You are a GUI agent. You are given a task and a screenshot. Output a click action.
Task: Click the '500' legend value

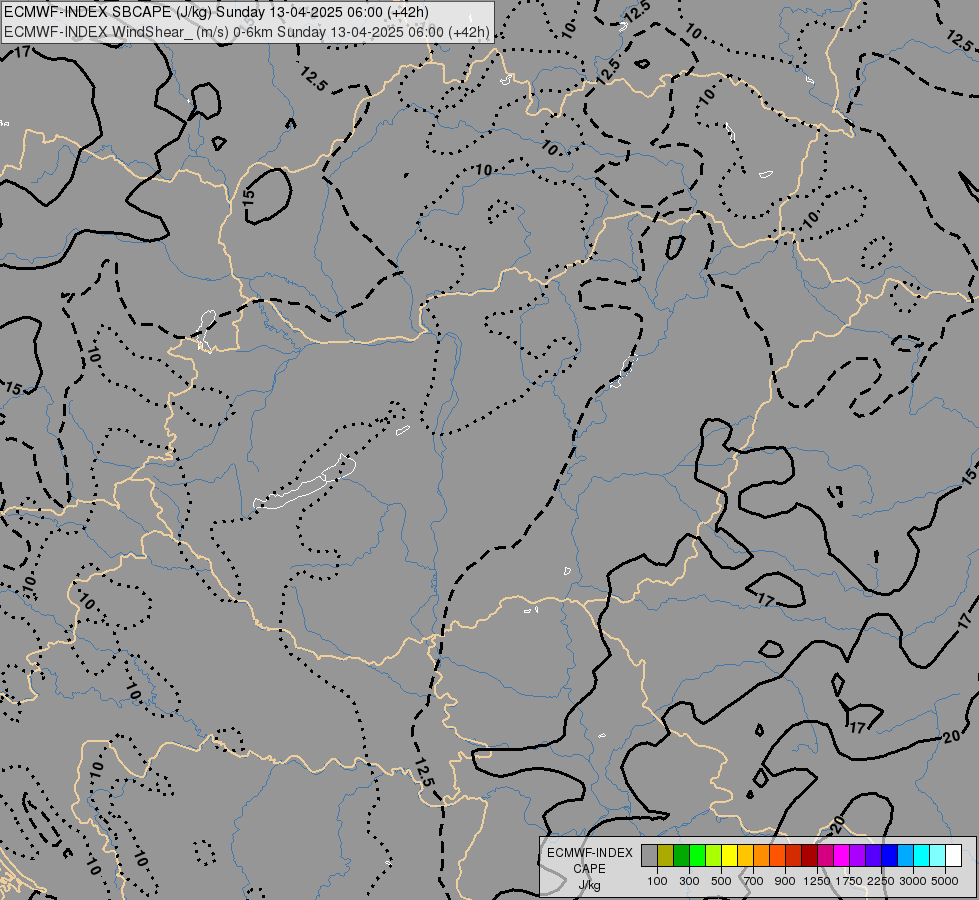click(722, 881)
